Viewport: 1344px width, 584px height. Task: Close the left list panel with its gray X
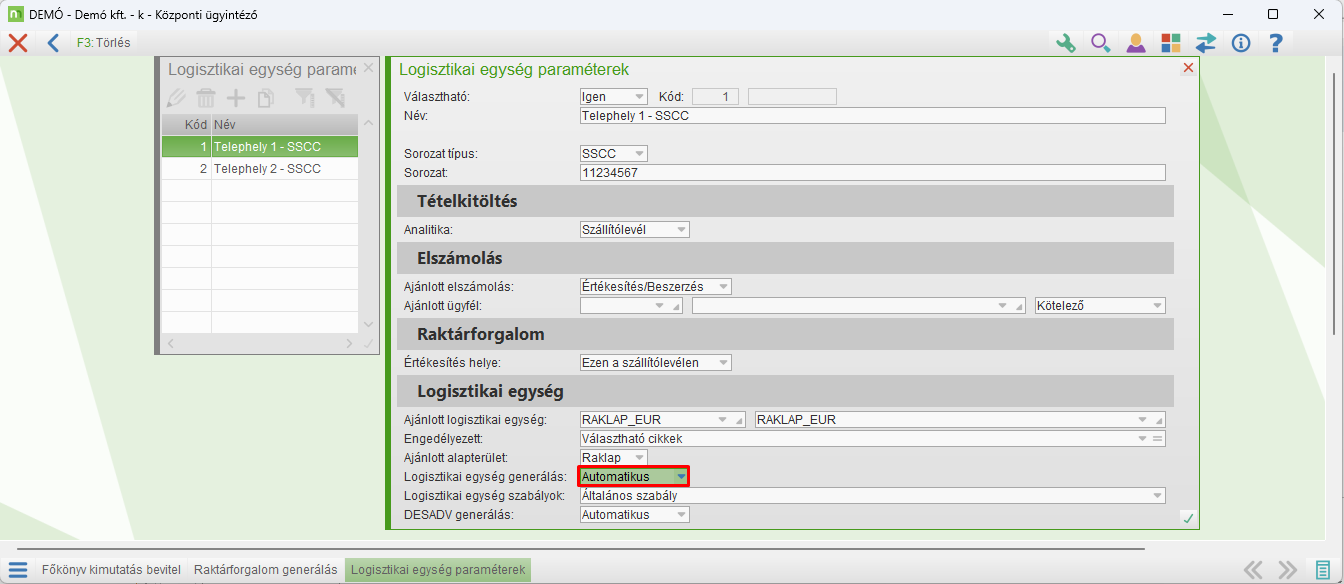tap(368, 68)
